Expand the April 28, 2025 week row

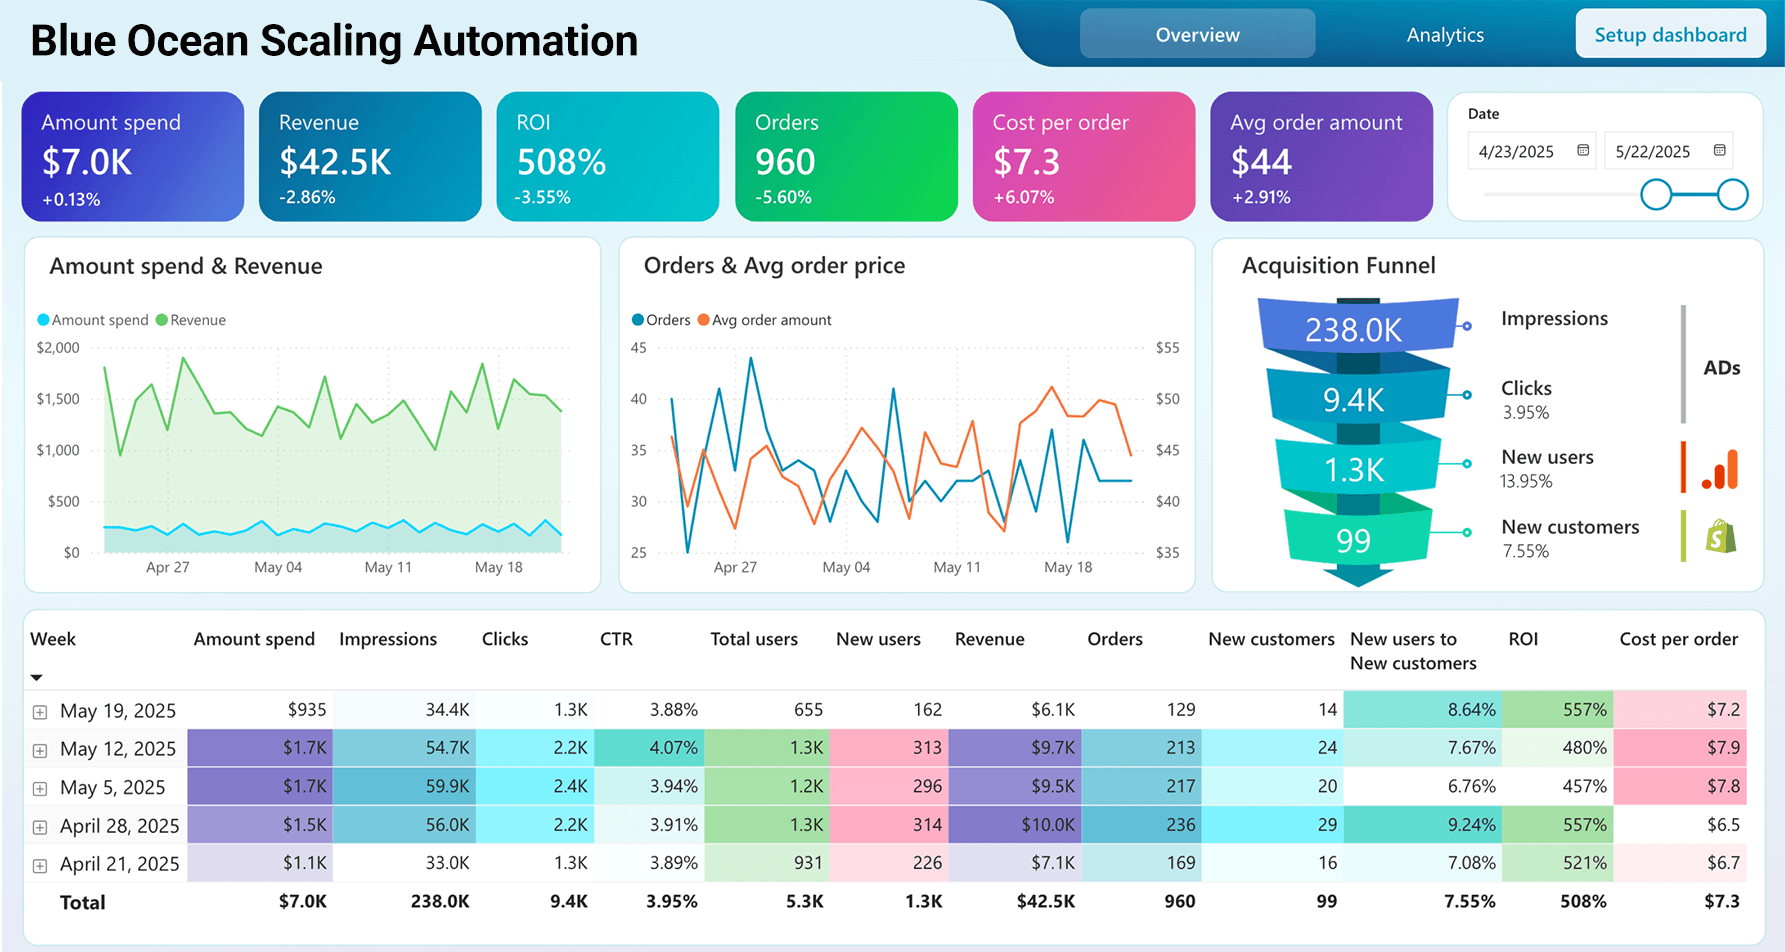(x=40, y=827)
